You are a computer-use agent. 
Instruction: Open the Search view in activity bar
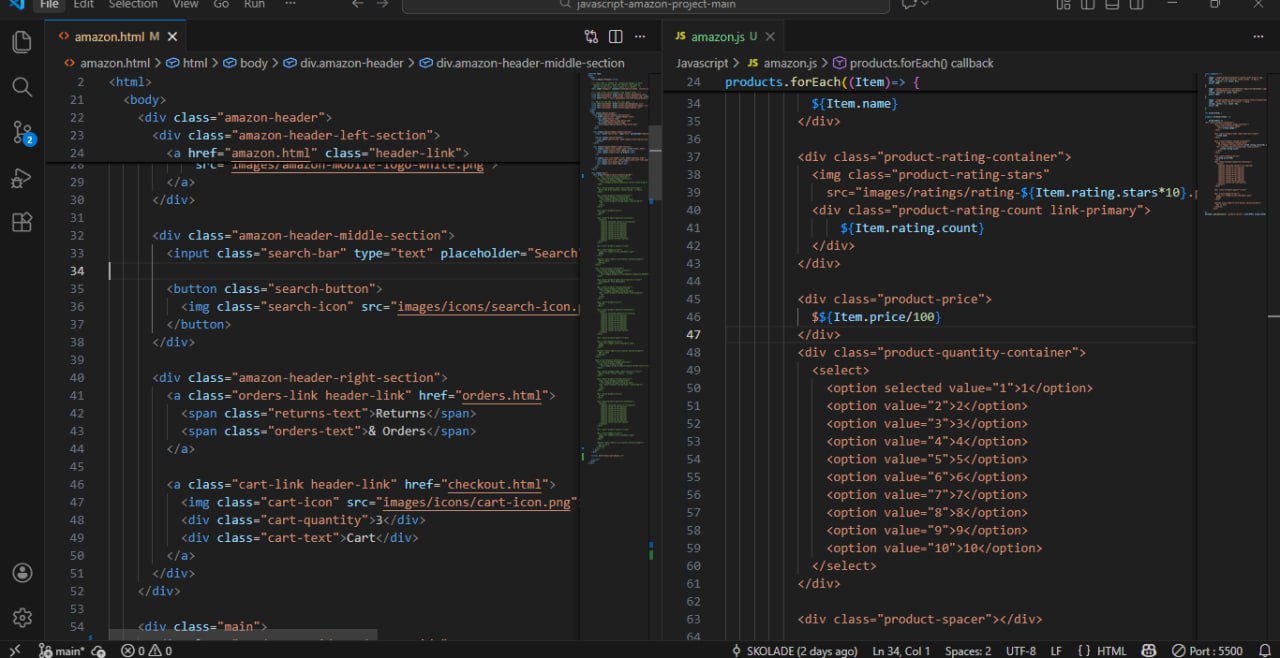pos(21,87)
